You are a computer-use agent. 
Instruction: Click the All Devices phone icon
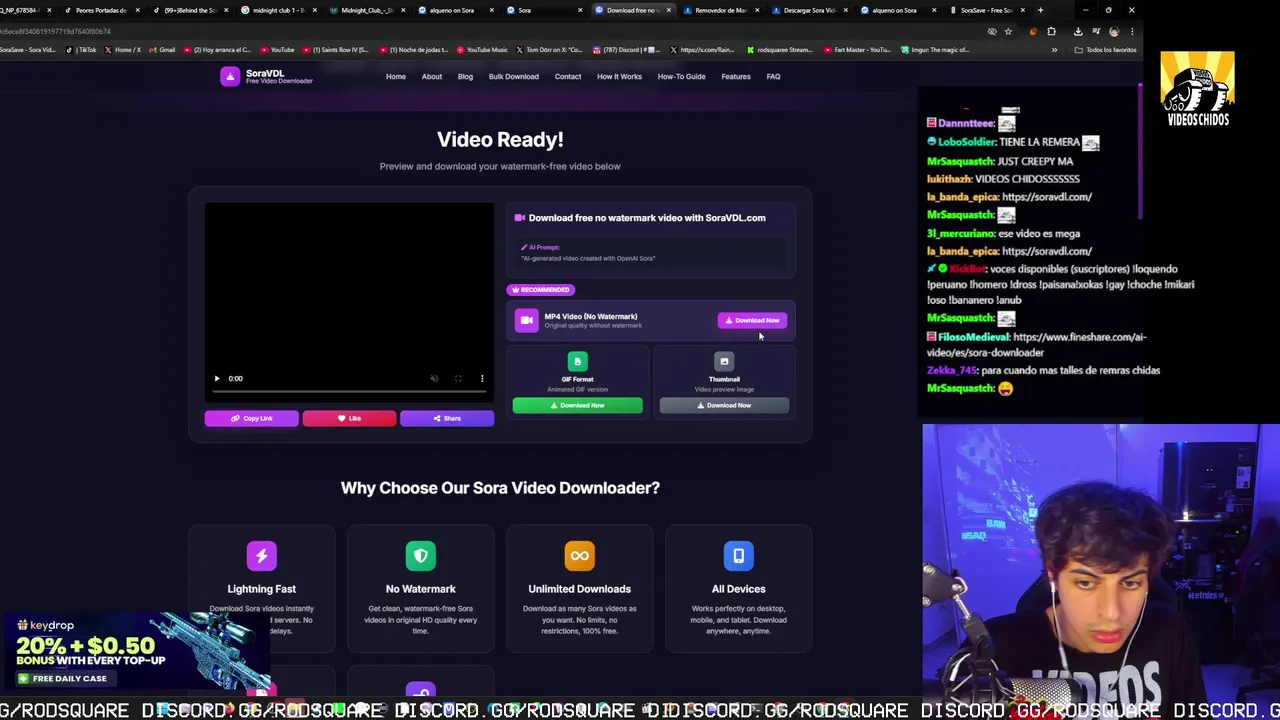(x=738, y=556)
